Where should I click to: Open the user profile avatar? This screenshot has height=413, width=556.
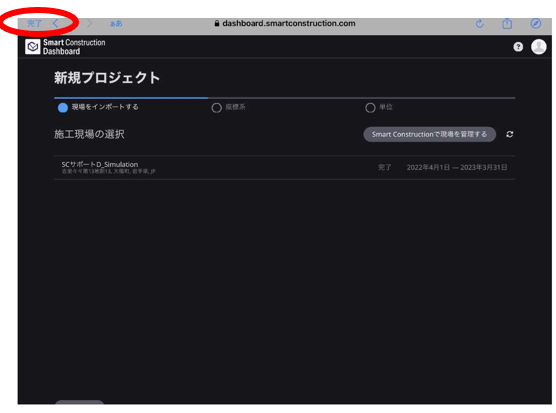click(x=539, y=47)
